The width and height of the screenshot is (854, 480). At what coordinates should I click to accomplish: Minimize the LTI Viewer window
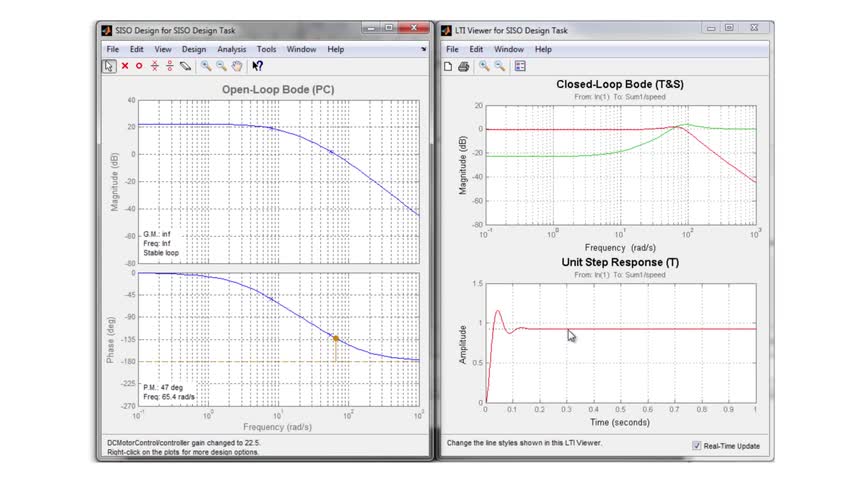[711, 28]
